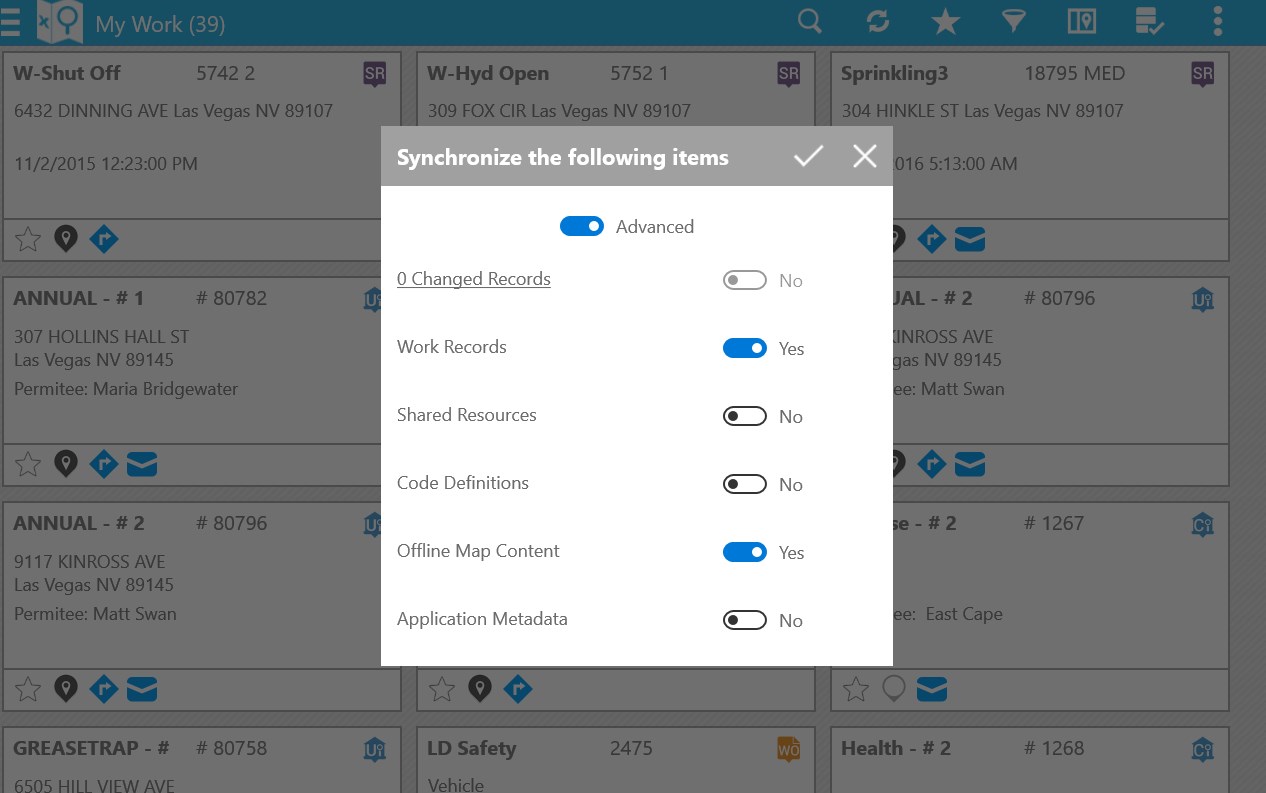
Task: Click the refresh sync icon in toolbar
Action: pyautogui.click(x=878, y=21)
